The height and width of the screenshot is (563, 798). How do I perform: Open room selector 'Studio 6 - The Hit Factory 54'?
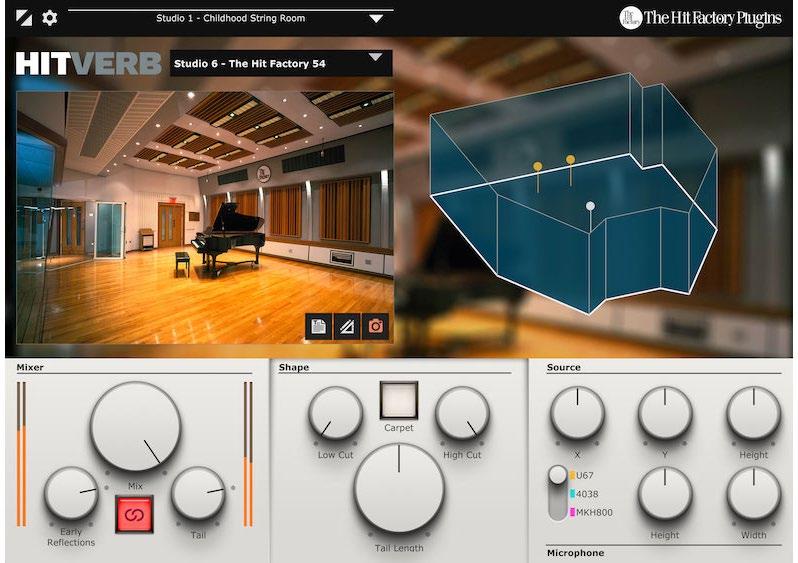(x=281, y=63)
